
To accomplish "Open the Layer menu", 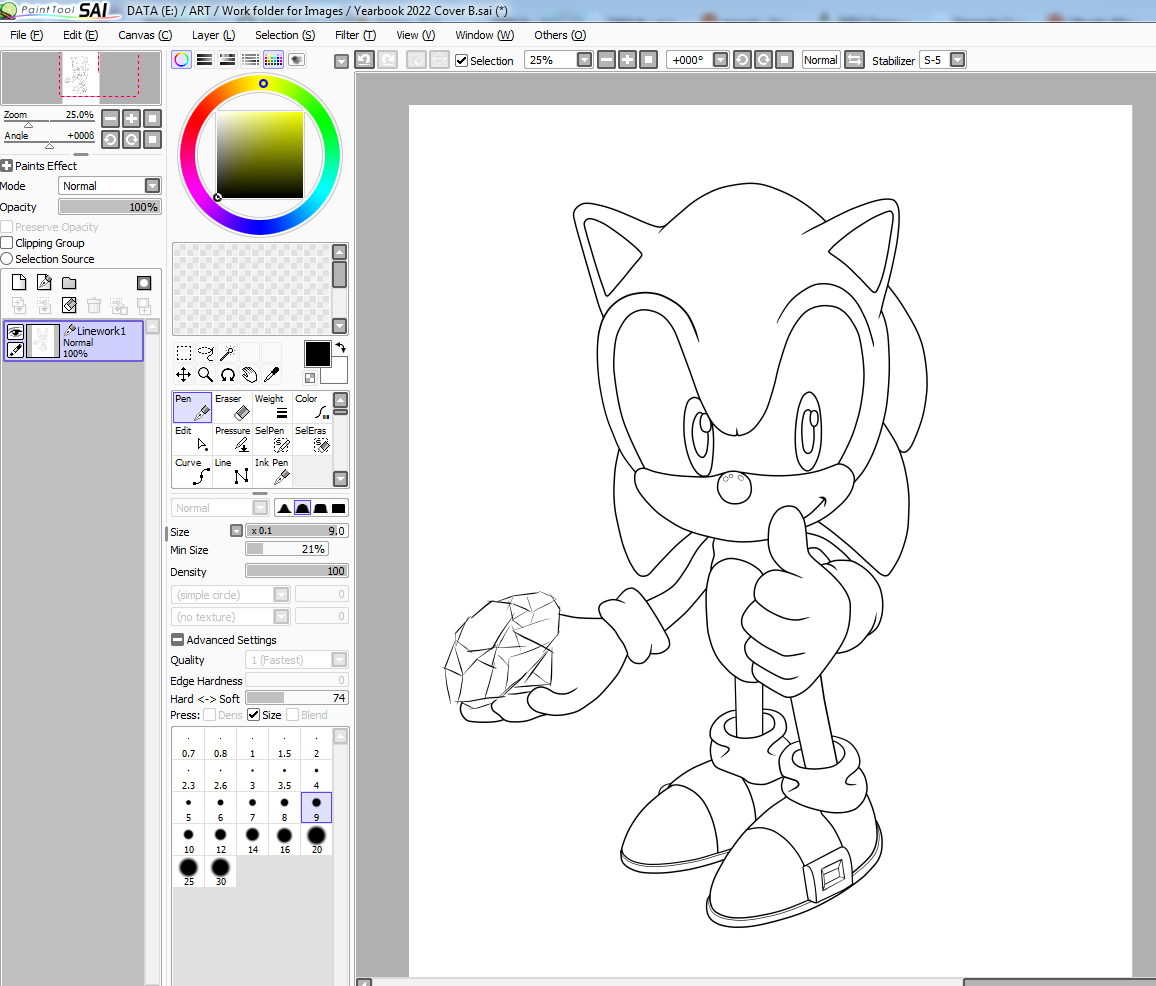I will click(213, 35).
